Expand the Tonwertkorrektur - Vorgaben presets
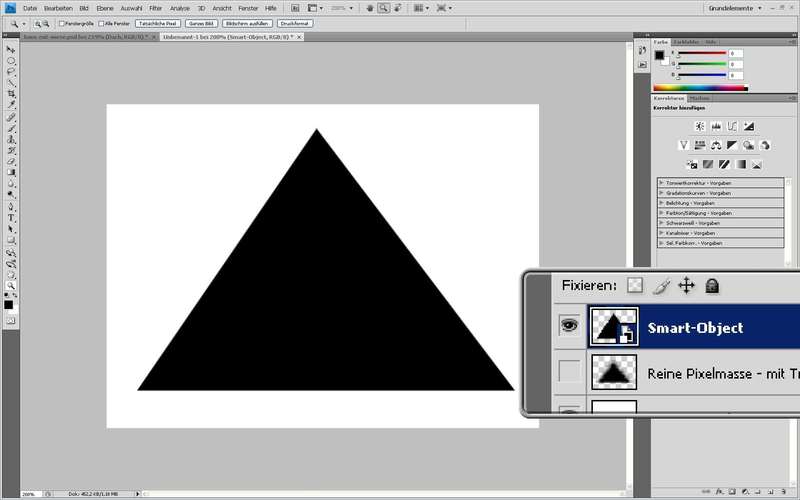 tap(662, 182)
